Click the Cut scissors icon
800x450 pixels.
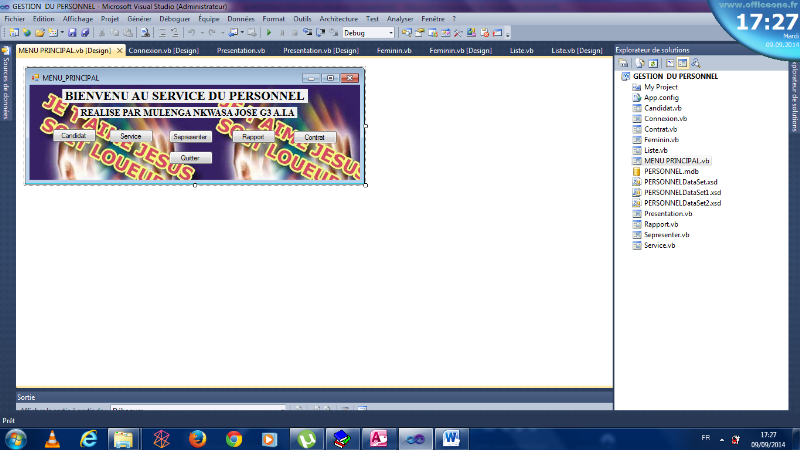(x=102, y=33)
